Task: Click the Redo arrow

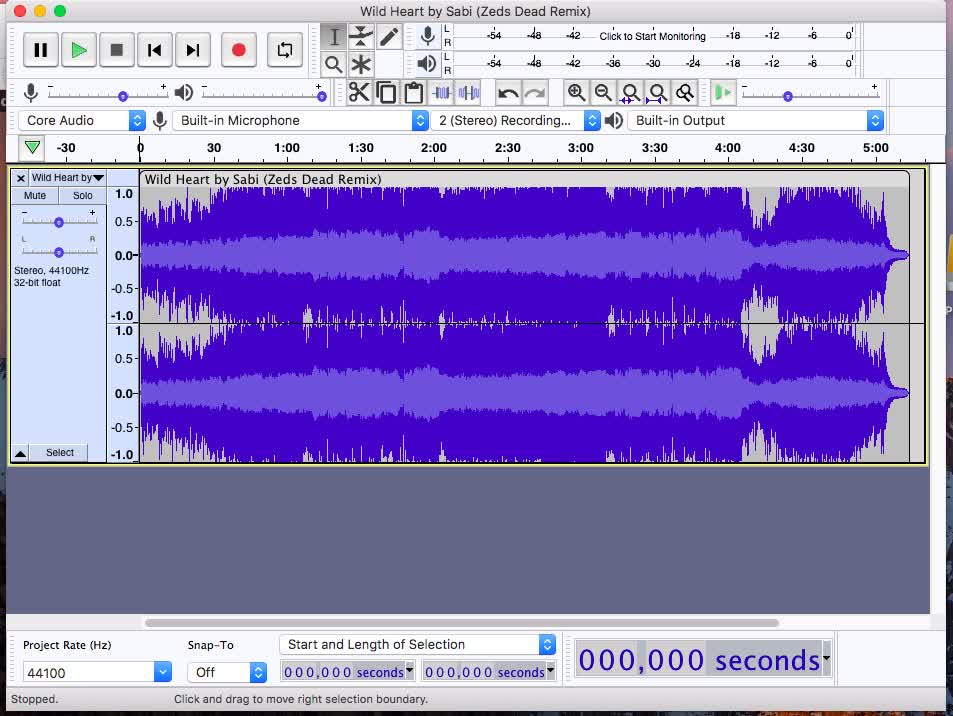Action: coord(535,93)
